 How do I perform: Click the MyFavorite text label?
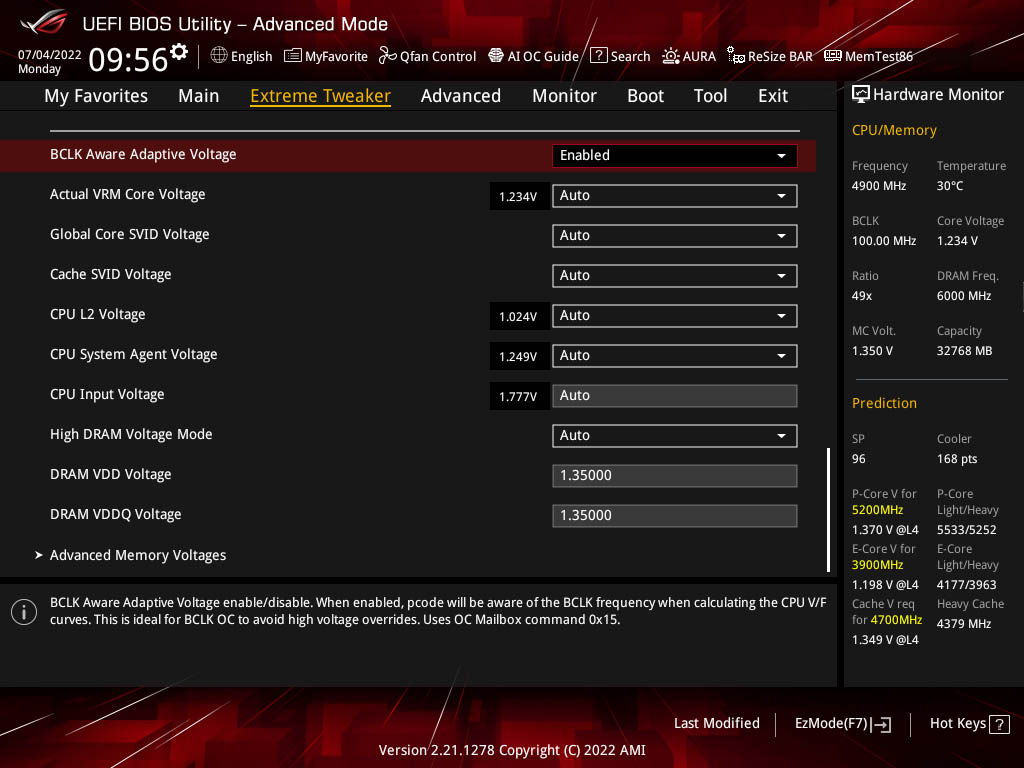pos(336,57)
